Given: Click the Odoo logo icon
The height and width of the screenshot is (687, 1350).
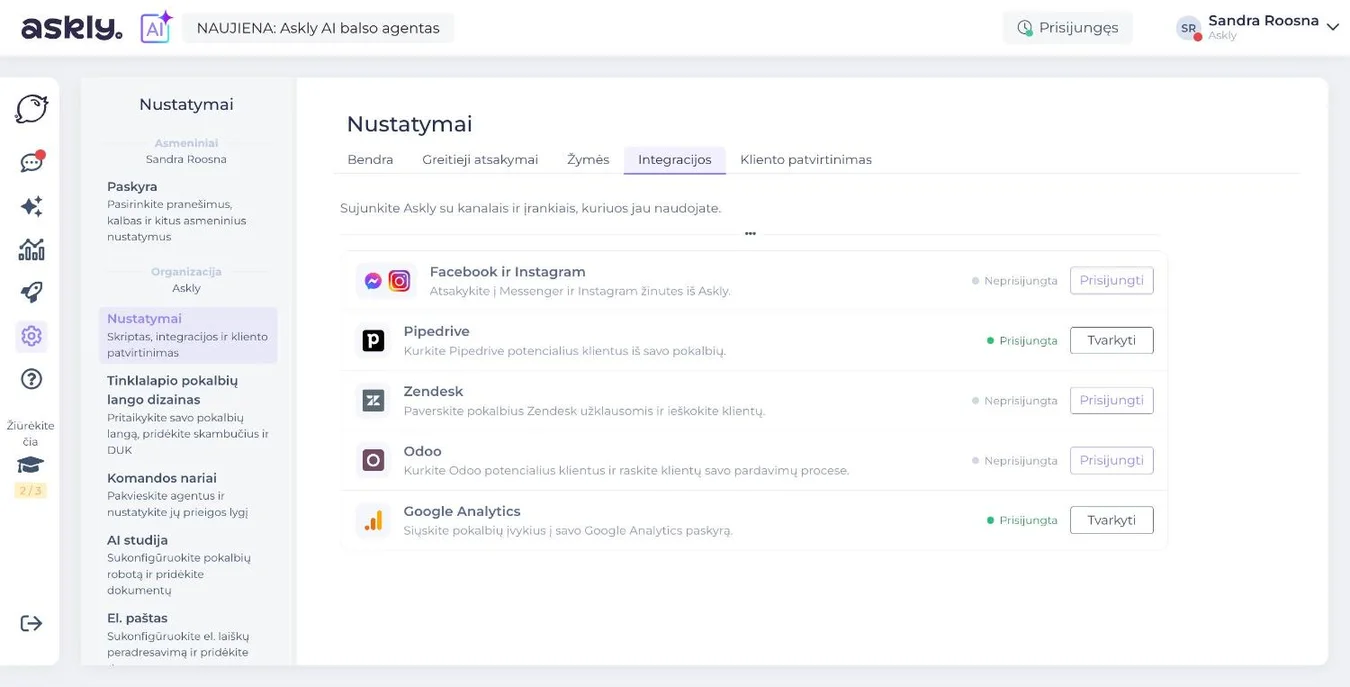Looking at the screenshot, I should tap(373, 460).
